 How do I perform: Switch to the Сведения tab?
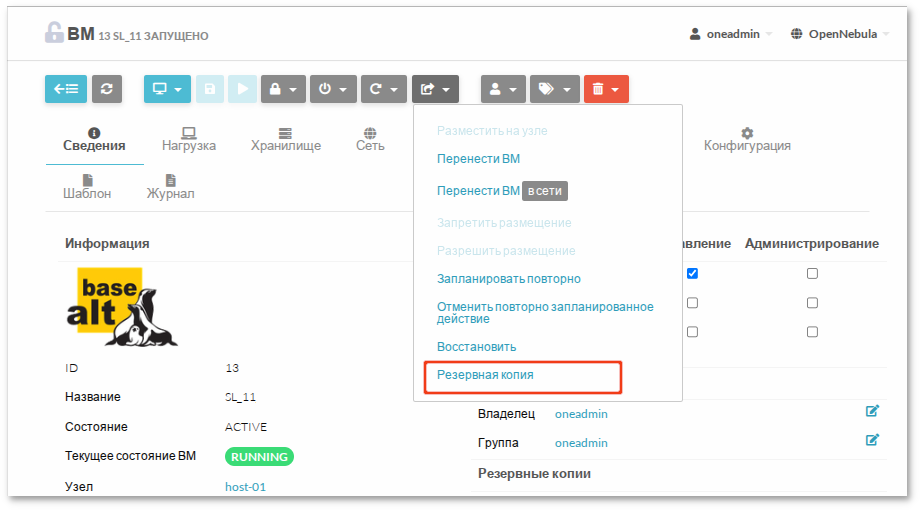[94, 140]
